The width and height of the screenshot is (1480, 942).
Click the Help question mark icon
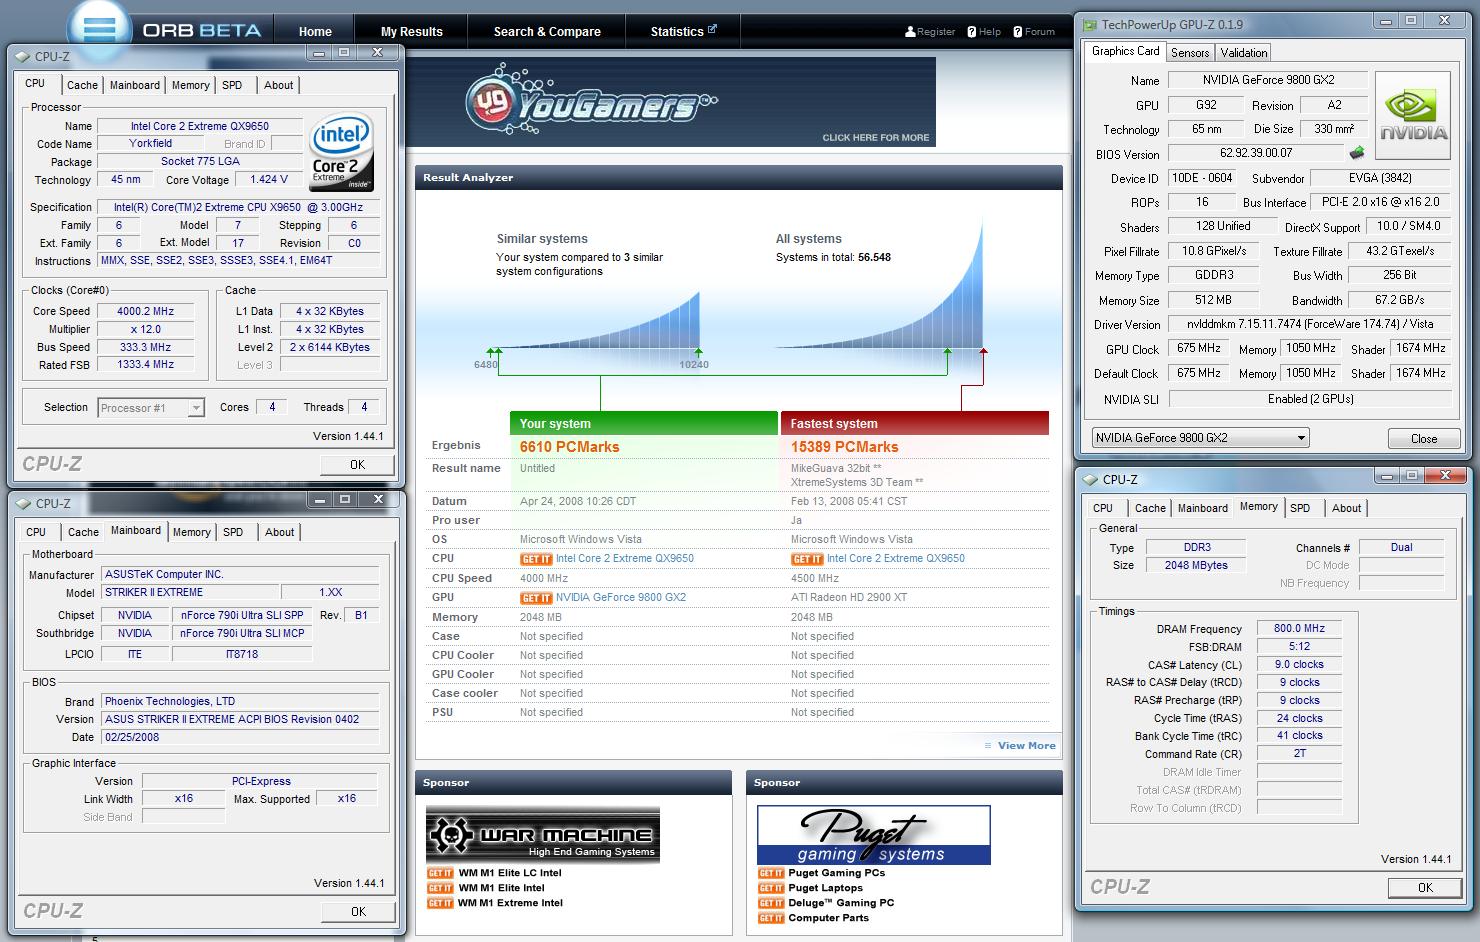point(971,32)
